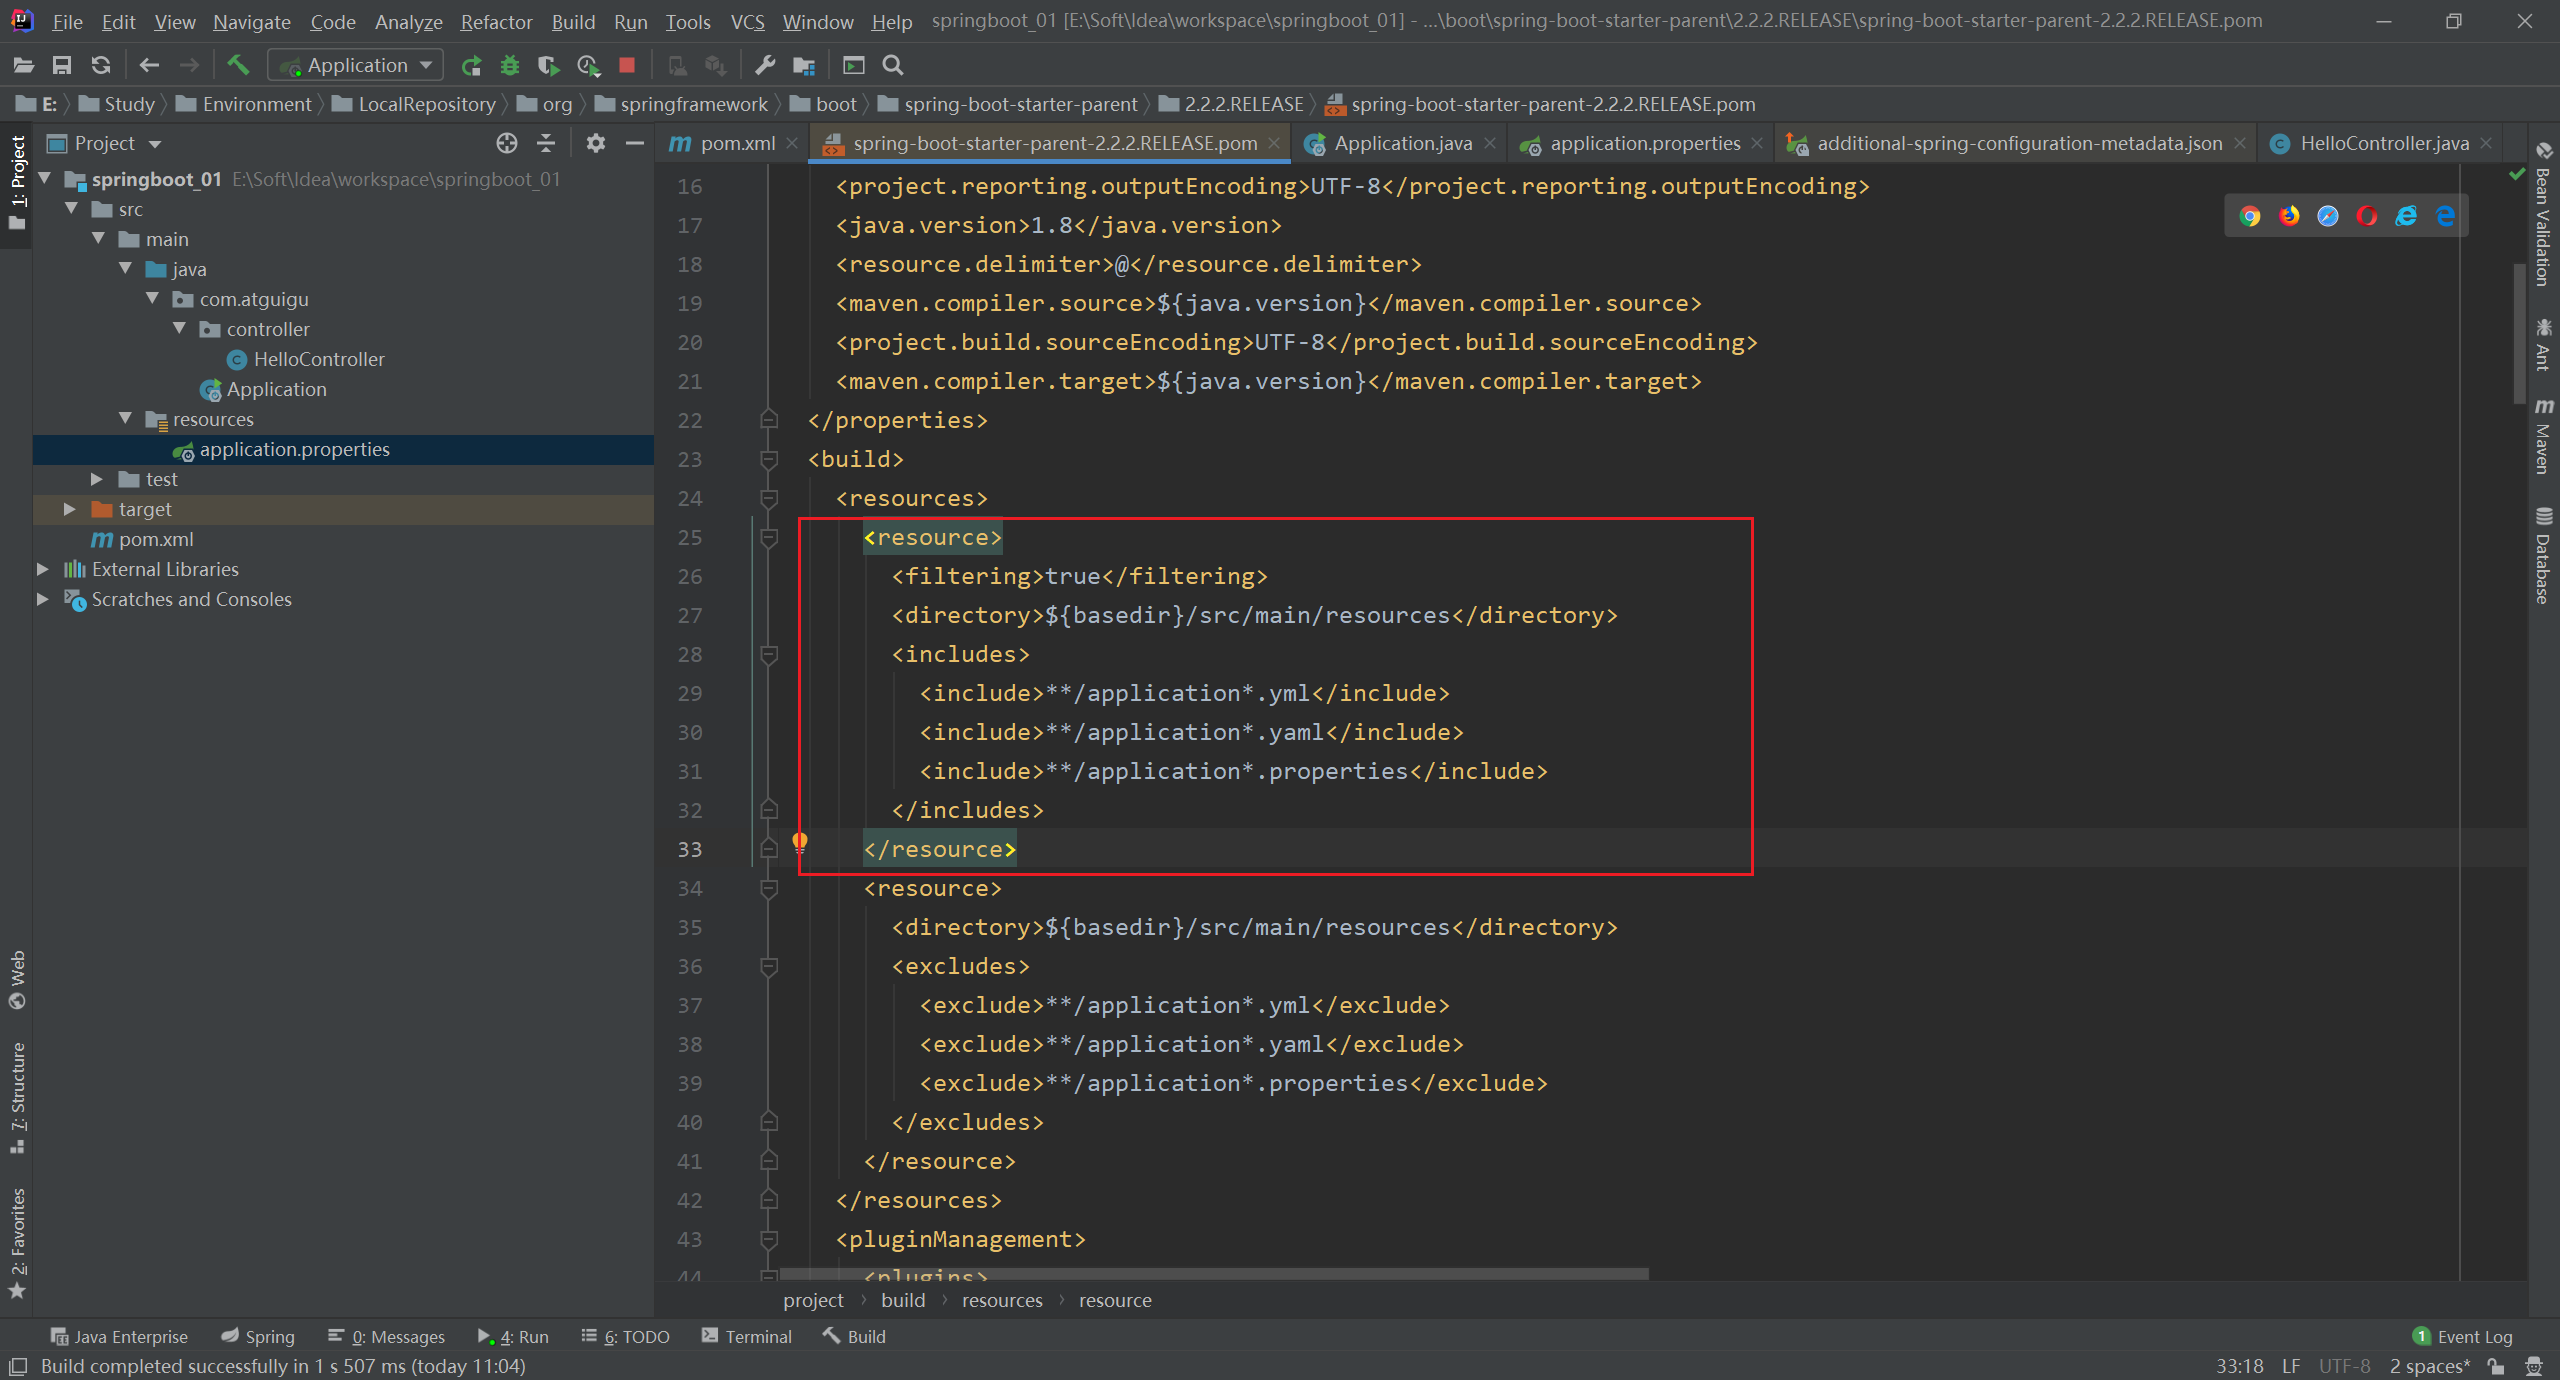The image size is (2560, 1380).
Task: Open the Database side panel
Action: (2544, 556)
